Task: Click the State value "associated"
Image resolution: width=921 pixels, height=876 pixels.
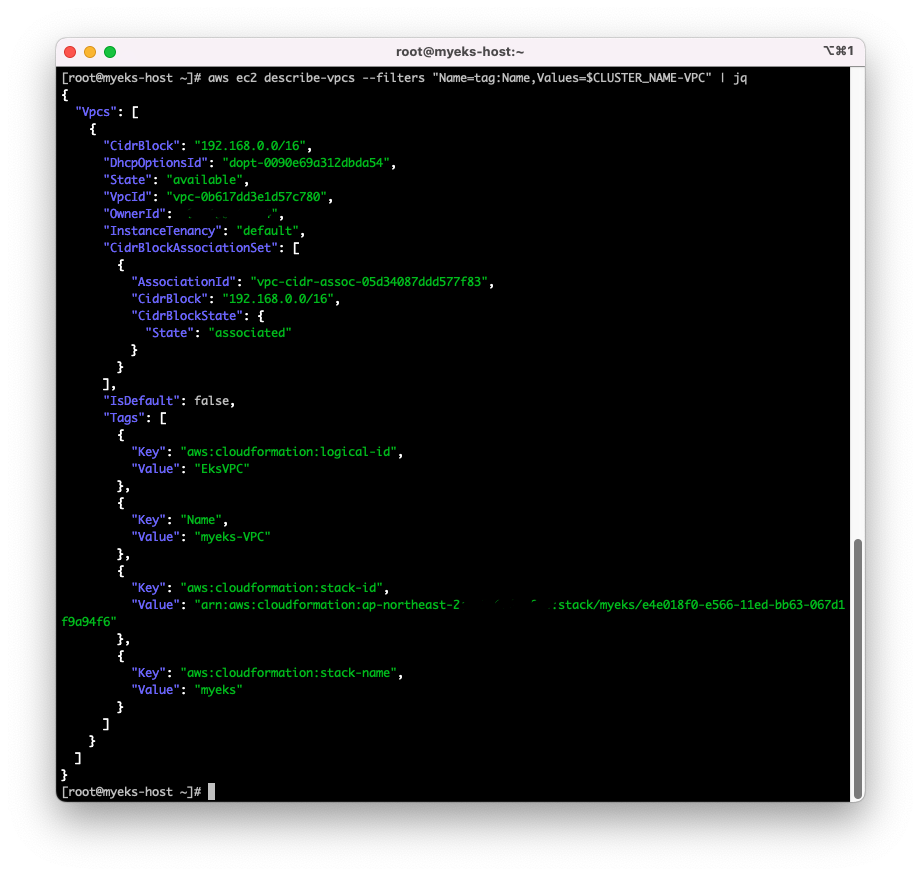Action: (x=250, y=333)
